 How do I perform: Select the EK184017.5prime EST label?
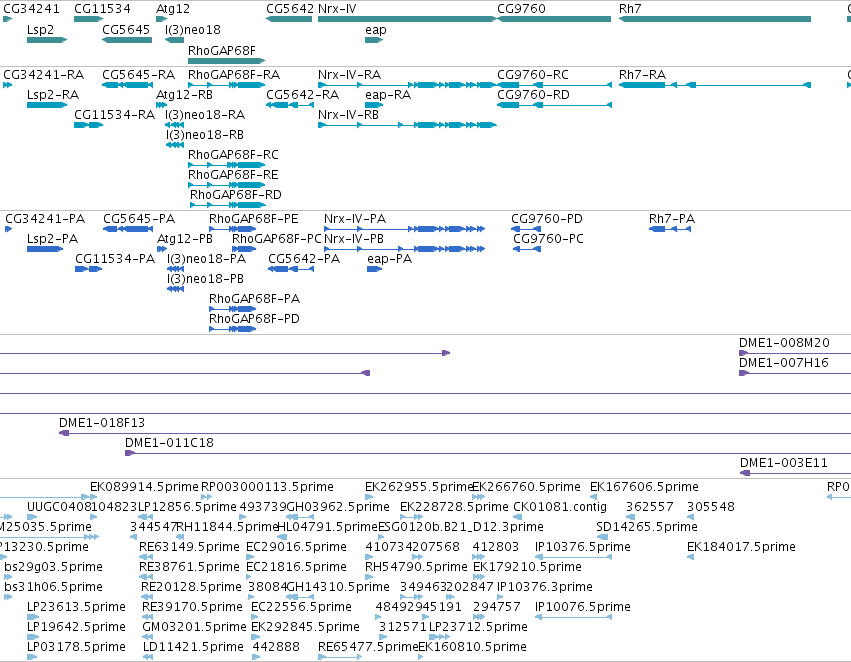[x=741, y=547]
